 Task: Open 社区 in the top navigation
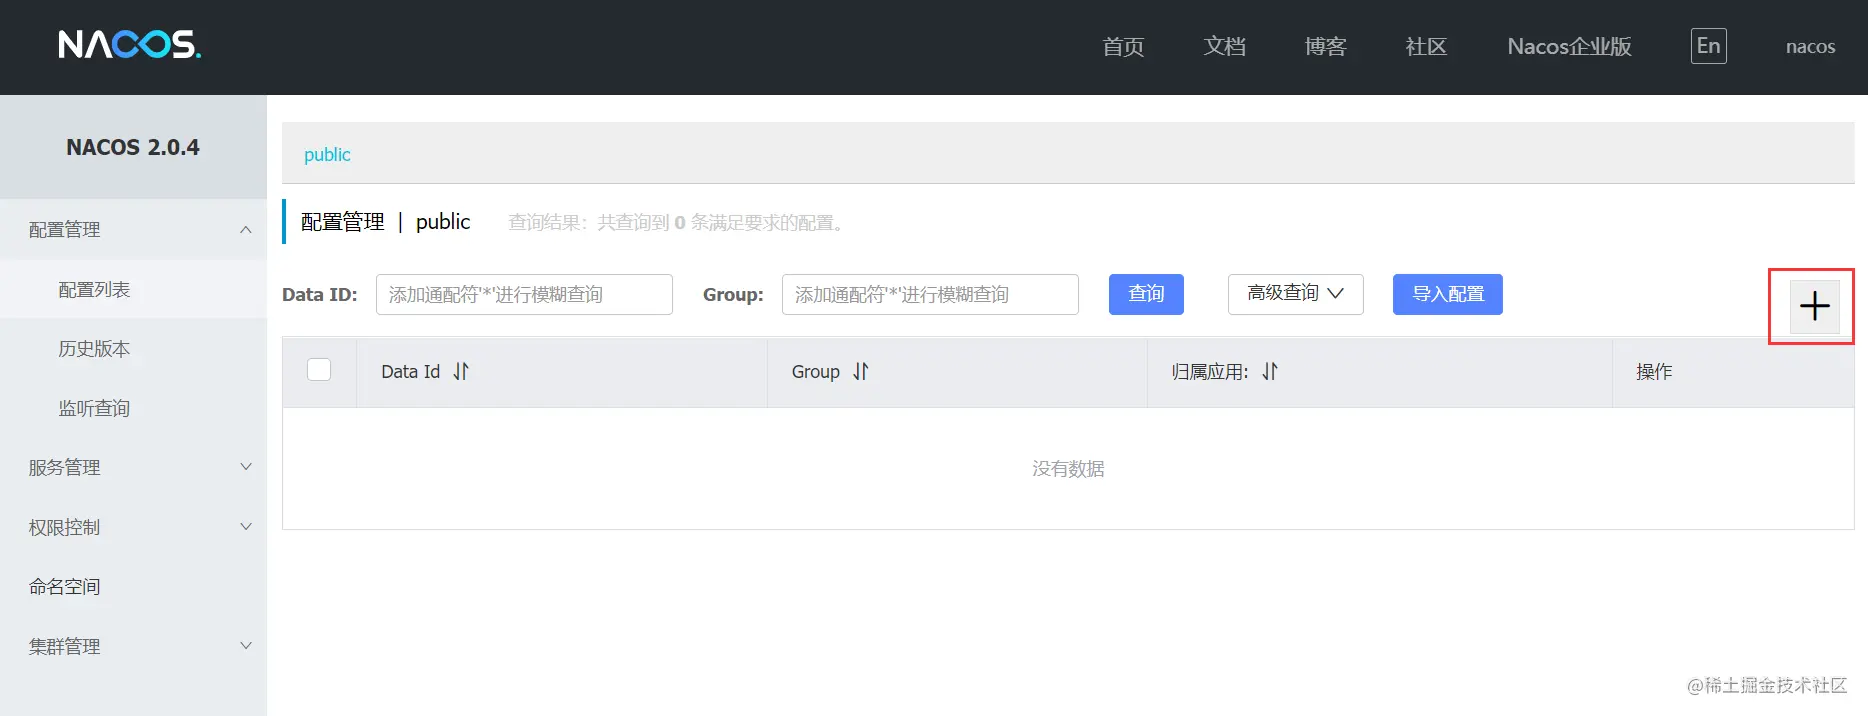click(x=1426, y=47)
